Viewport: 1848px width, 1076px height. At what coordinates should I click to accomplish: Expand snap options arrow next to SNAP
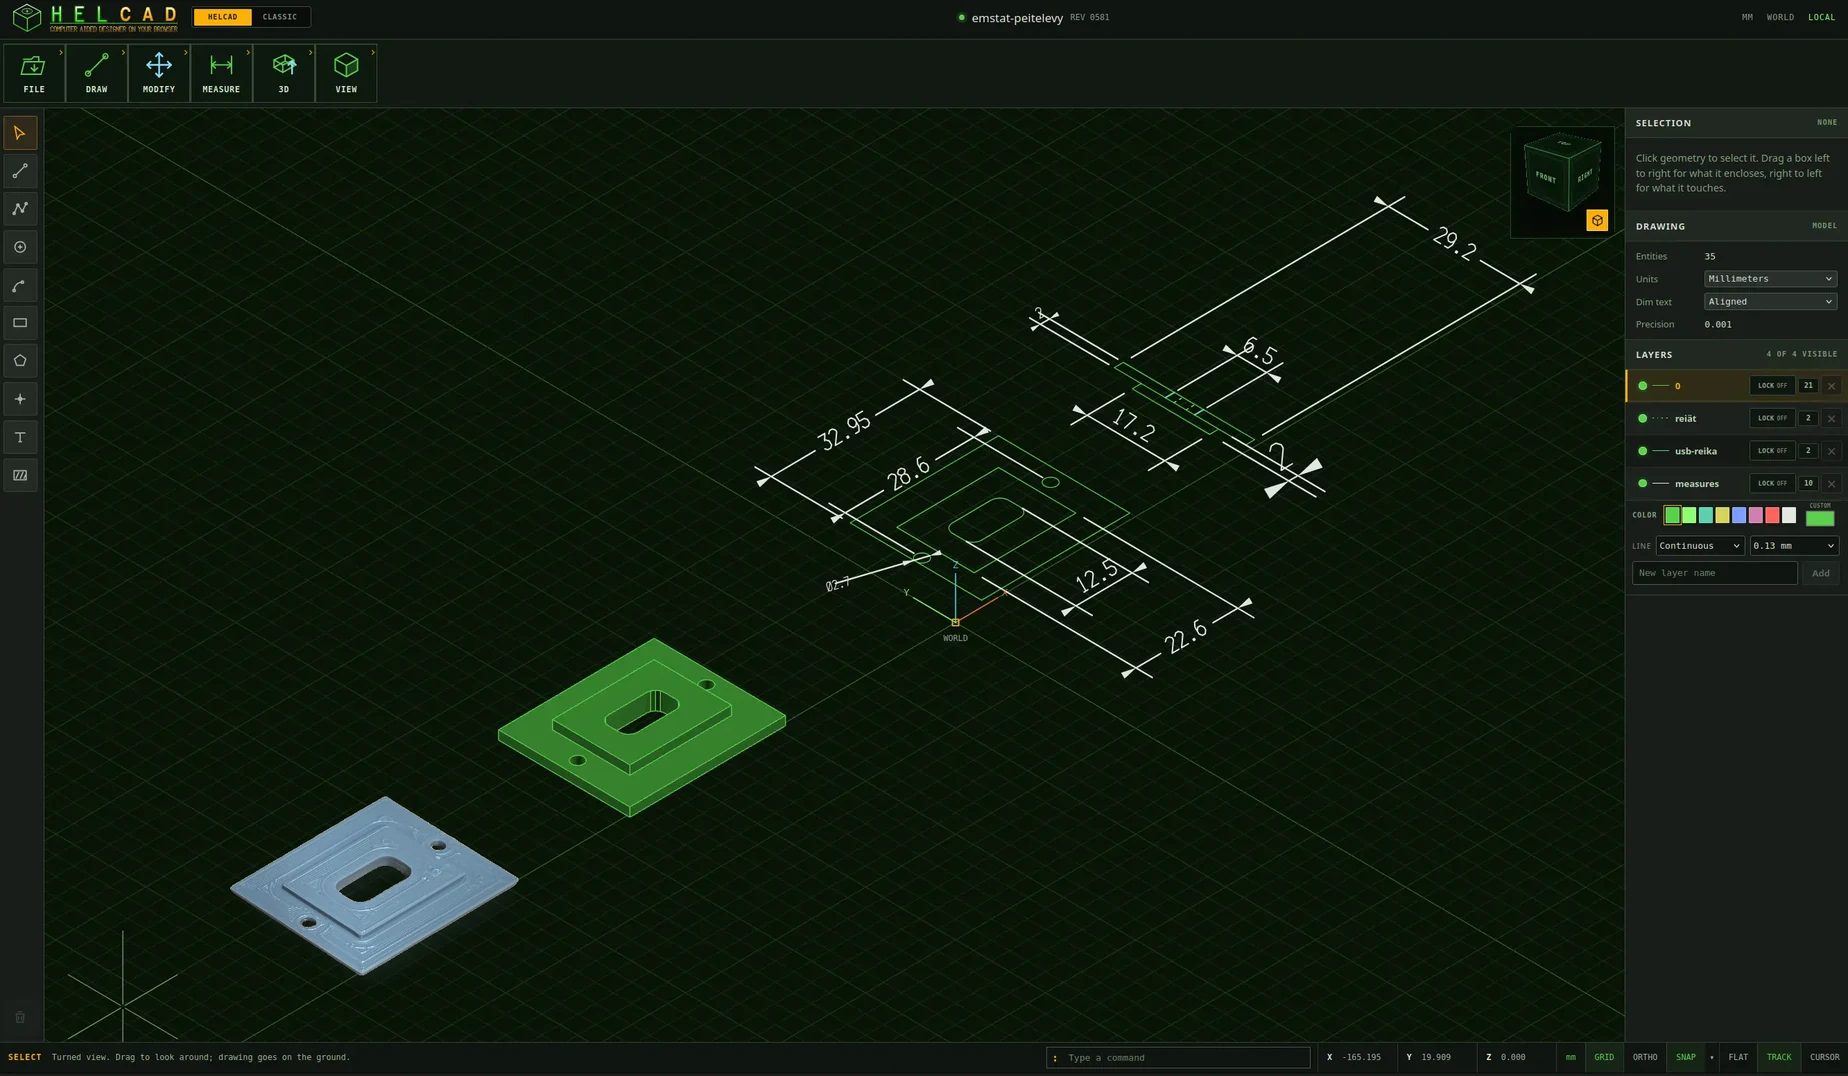tap(1711, 1057)
